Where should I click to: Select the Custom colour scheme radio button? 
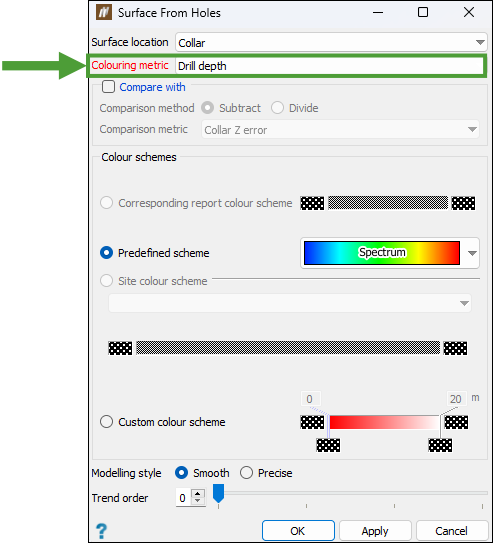point(106,422)
